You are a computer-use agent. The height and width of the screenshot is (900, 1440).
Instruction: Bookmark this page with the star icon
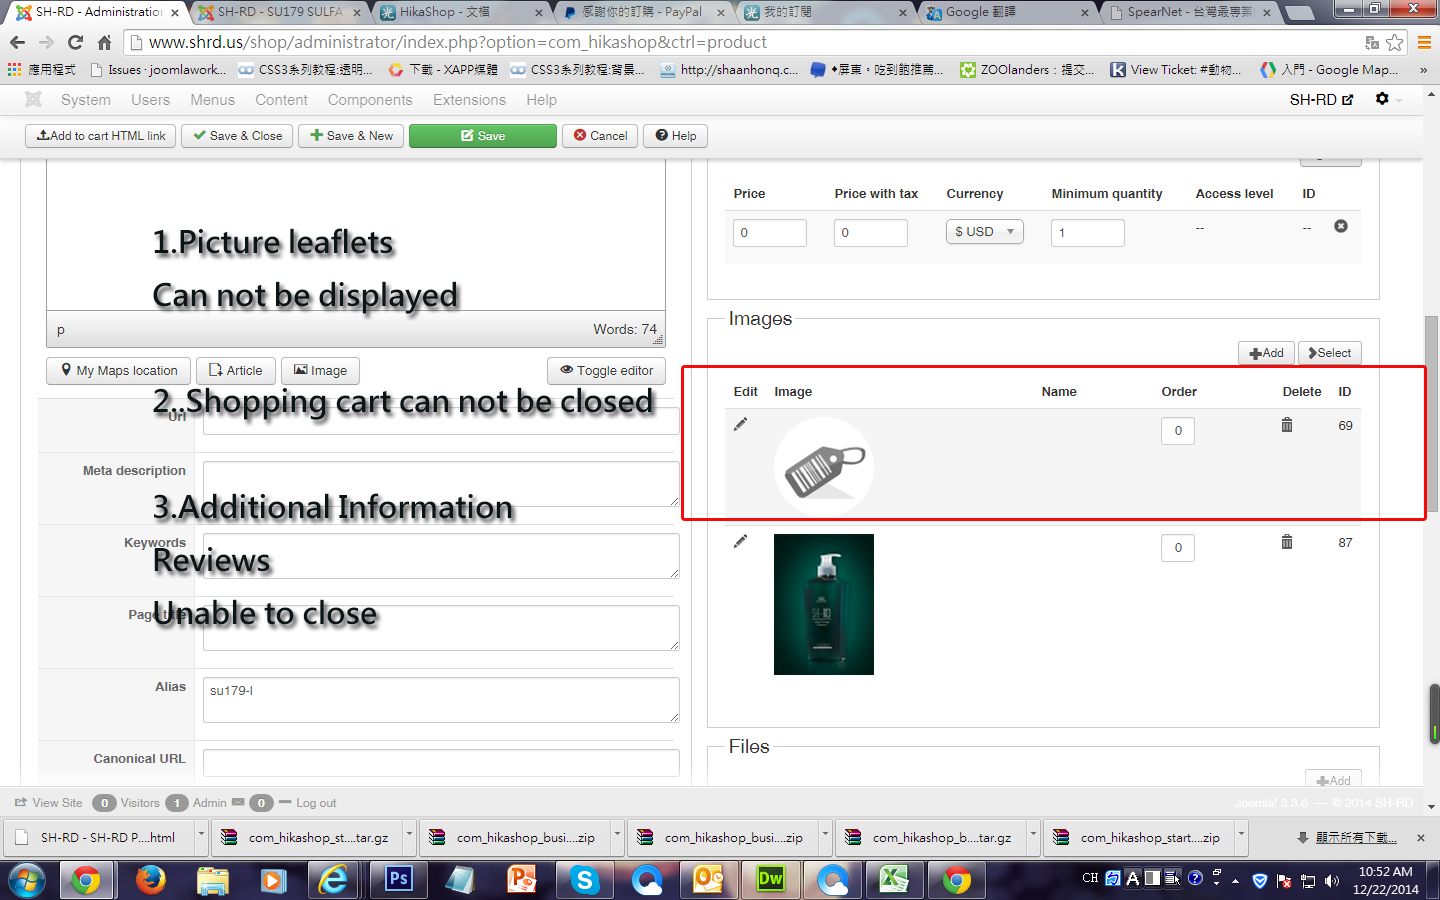pos(1395,42)
